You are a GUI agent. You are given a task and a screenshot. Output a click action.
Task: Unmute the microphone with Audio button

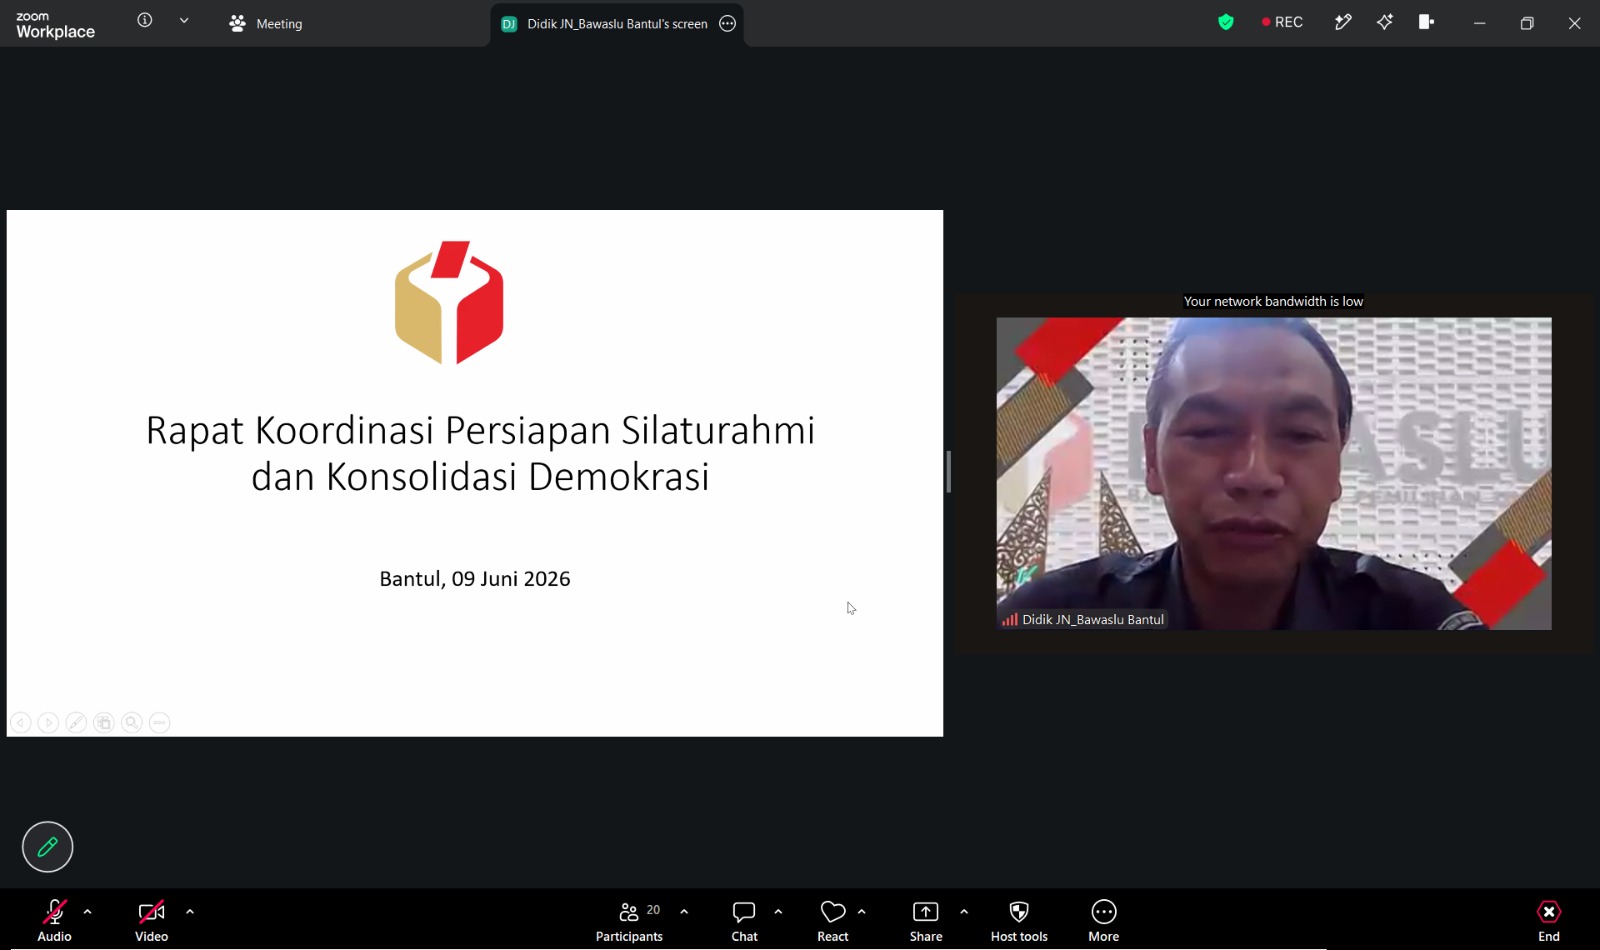(x=54, y=920)
